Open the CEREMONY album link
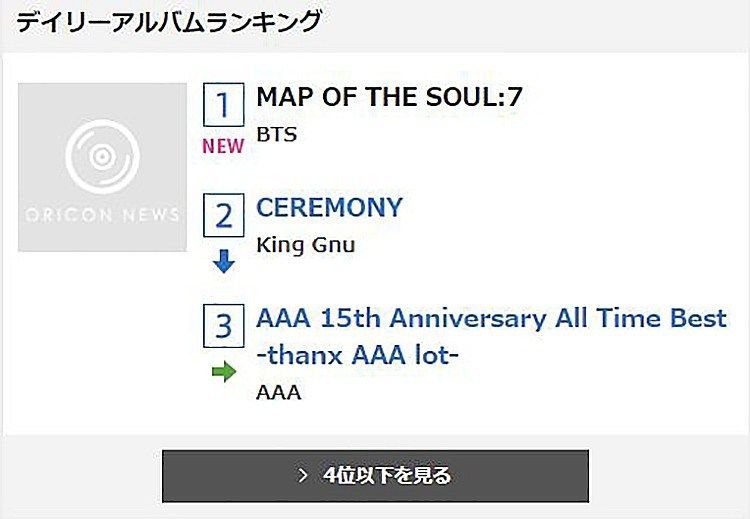Viewport: 750px width, 519px height. coord(329,207)
